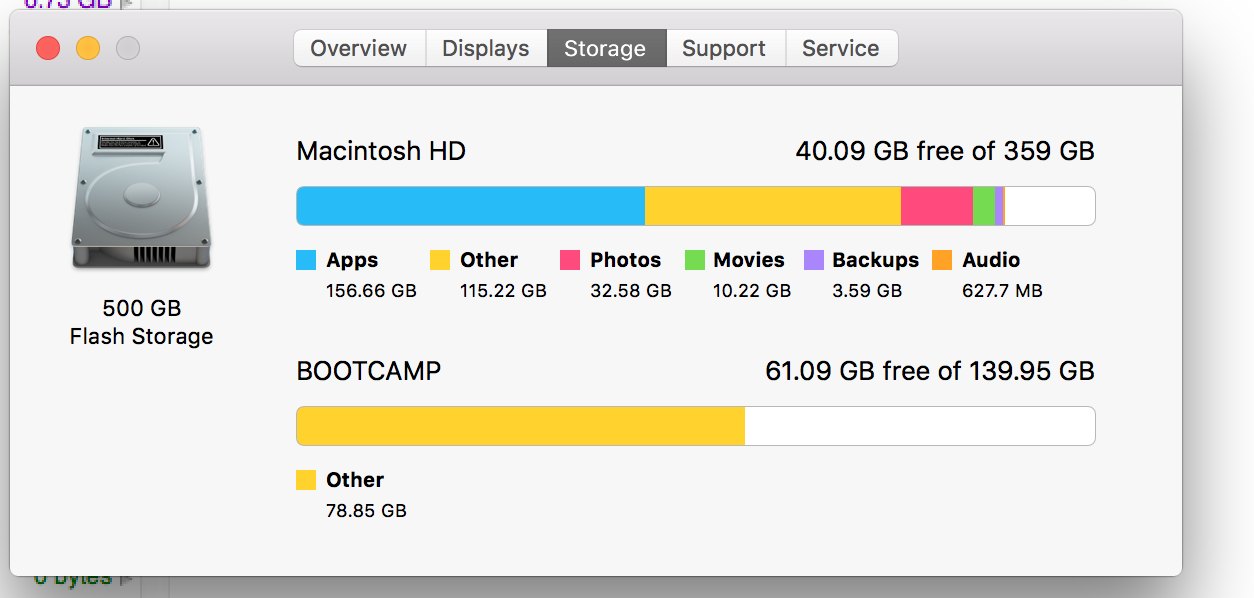
Task: Click the blue Apps legend swatch
Action: [307, 260]
